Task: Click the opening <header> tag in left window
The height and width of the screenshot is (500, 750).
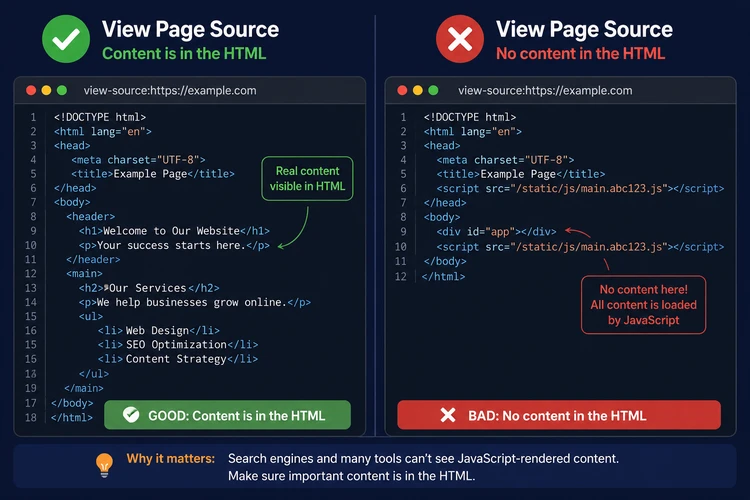Action: pos(90,217)
